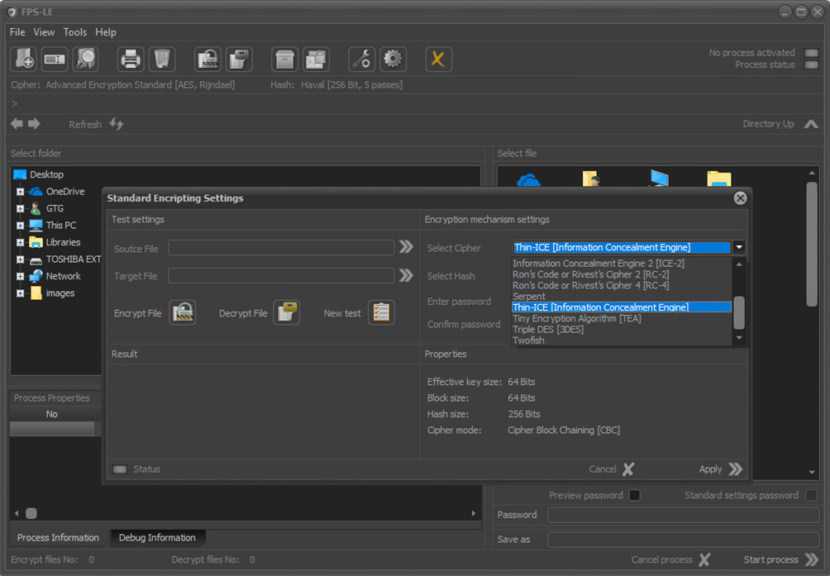Enable the Preview password checkbox
830x576 pixels.
tap(634, 495)
